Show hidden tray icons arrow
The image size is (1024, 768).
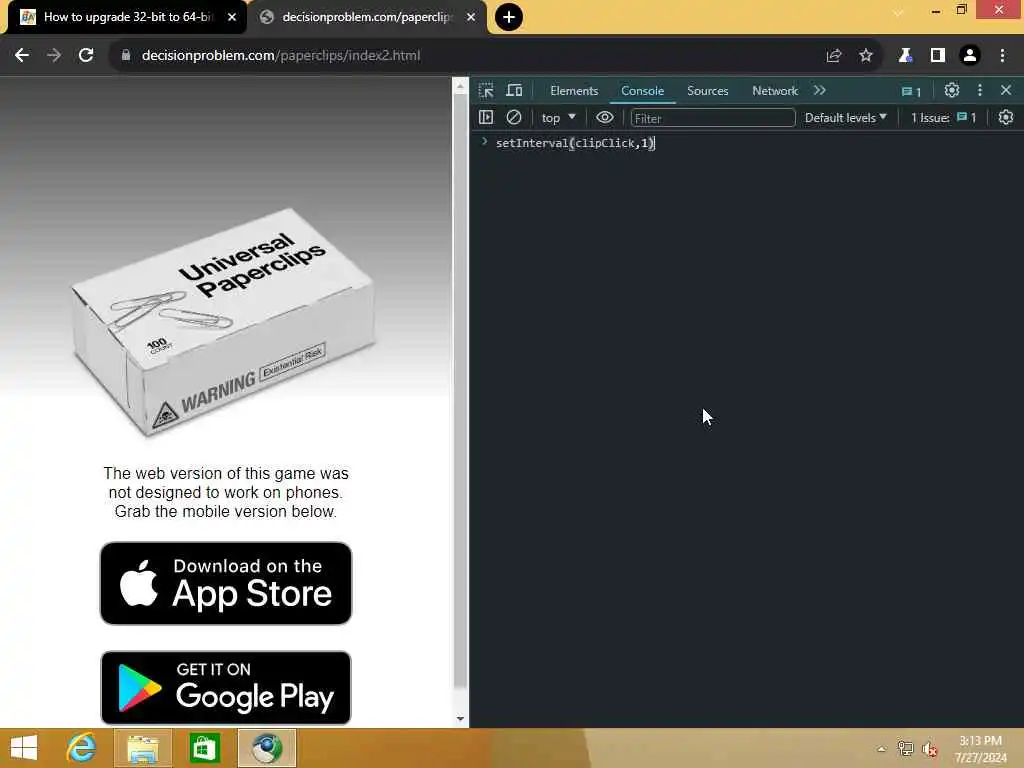pyautogui.click(x=882, y=749)
